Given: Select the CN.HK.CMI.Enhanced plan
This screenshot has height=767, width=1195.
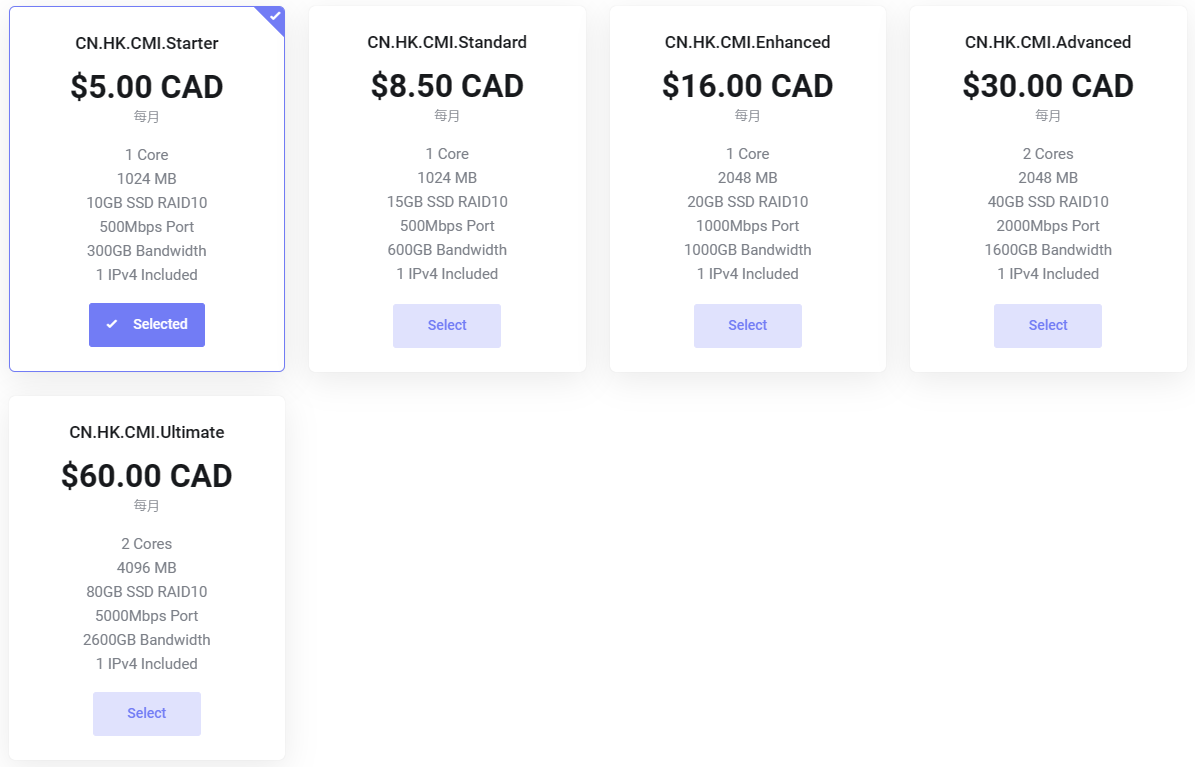Looking at the screenshot, I should tap(748, 326).
